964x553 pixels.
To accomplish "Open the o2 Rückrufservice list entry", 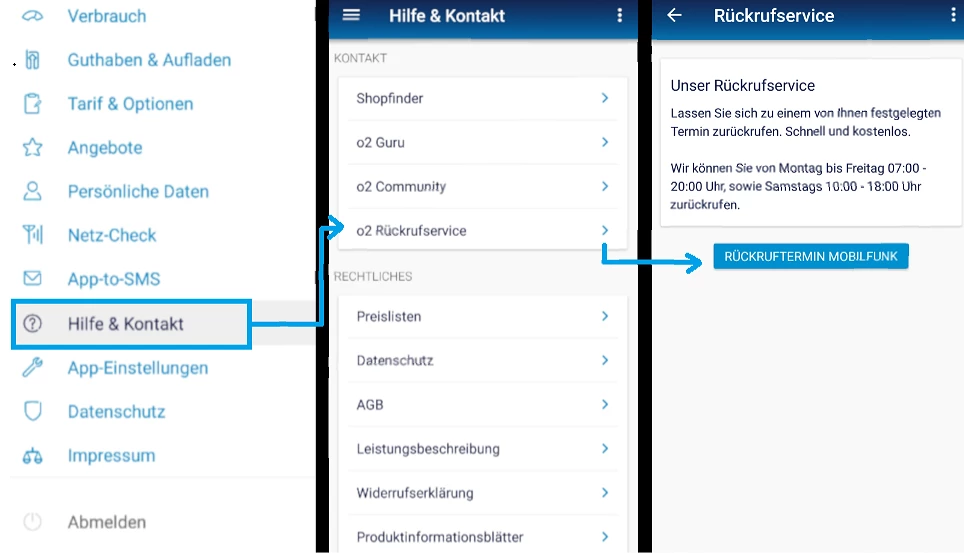I will (411, 231).
